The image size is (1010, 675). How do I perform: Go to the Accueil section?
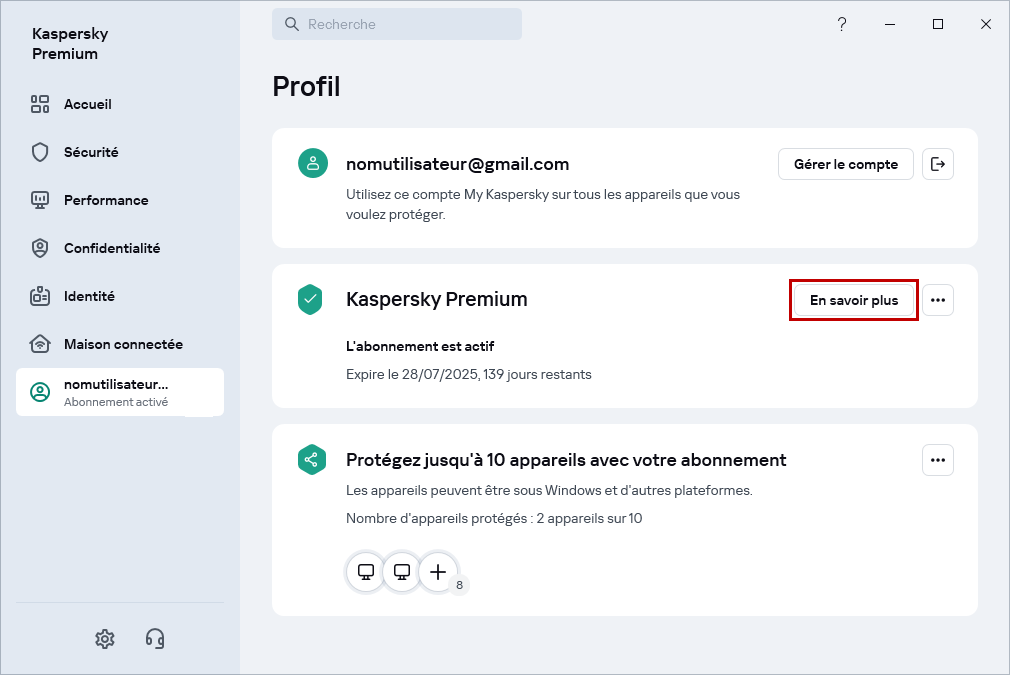88,104
